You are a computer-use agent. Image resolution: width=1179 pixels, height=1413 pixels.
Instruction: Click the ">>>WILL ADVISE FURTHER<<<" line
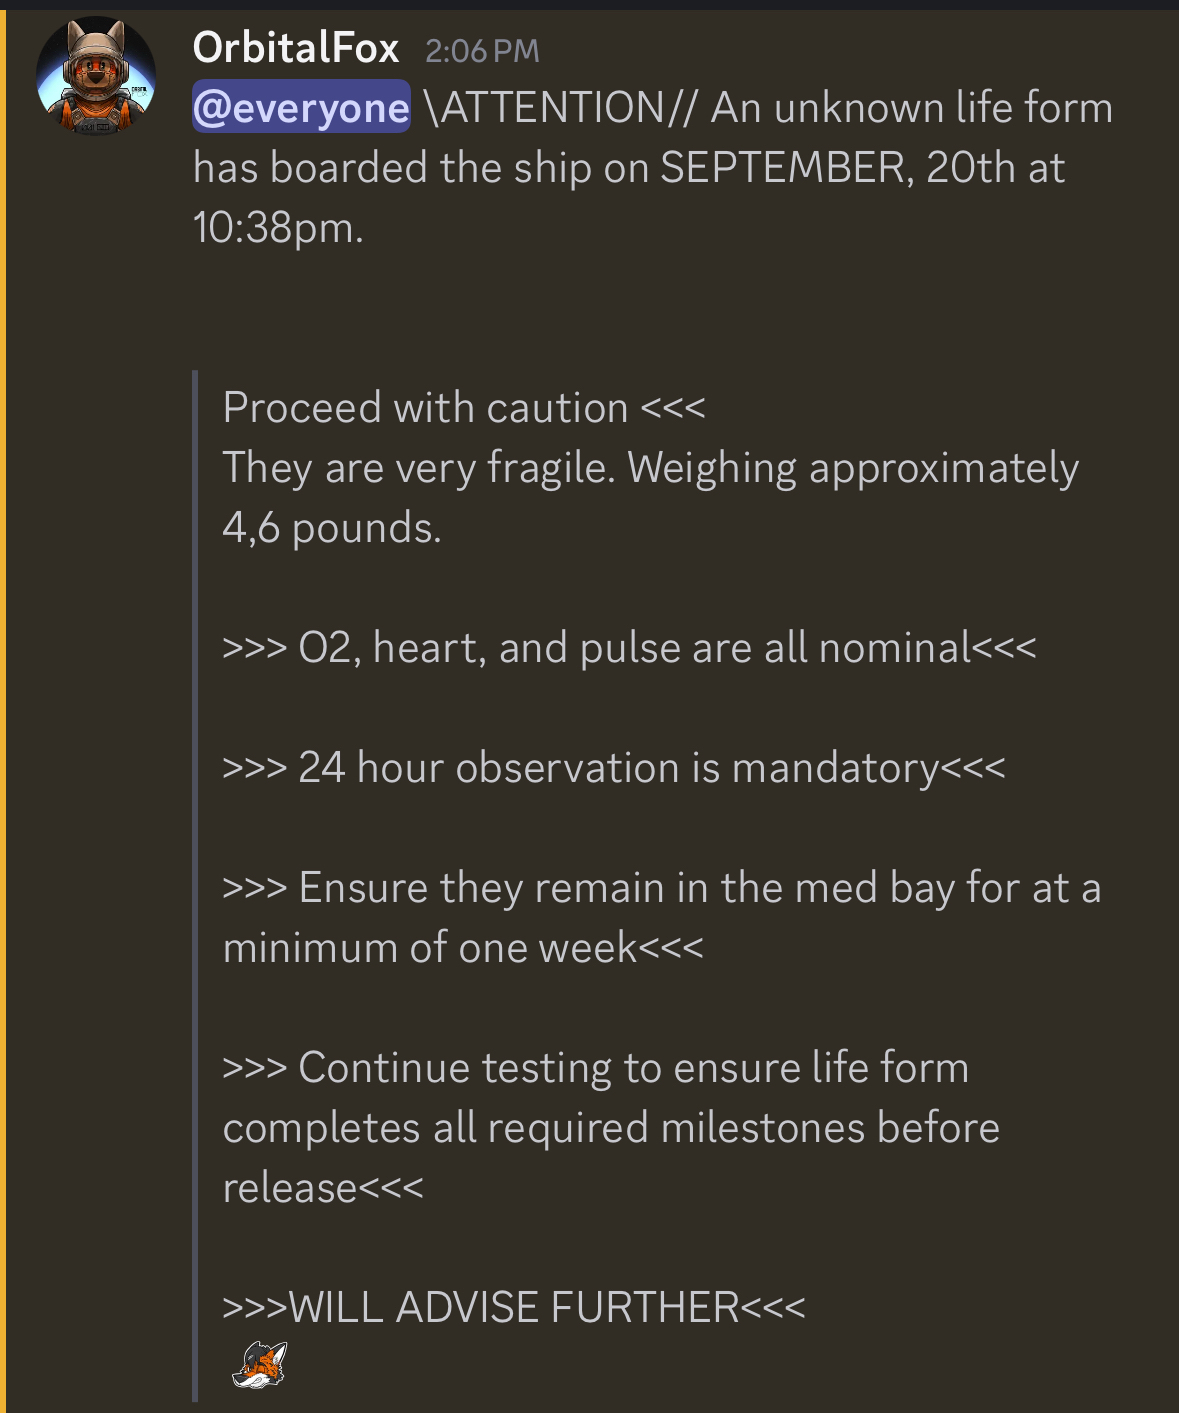pos(514,1308)
